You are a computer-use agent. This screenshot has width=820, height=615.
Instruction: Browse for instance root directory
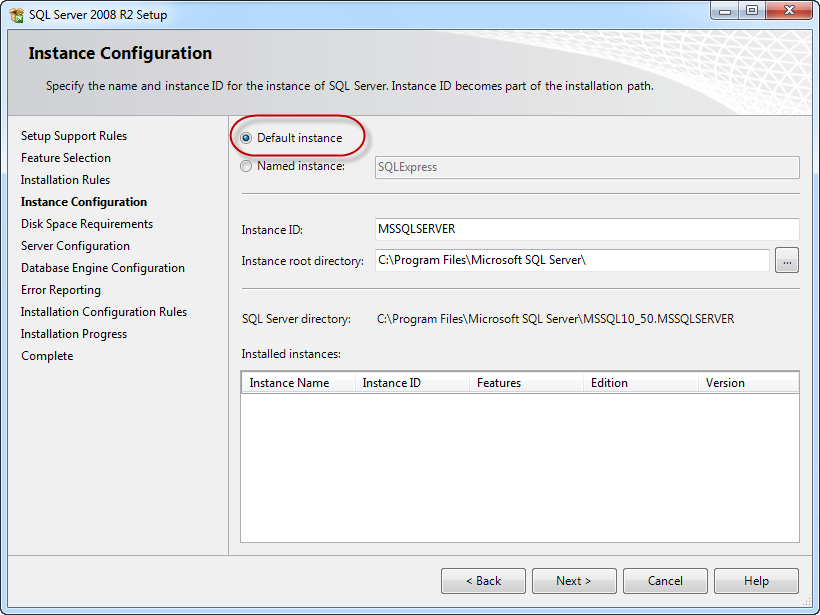point(787,260)
